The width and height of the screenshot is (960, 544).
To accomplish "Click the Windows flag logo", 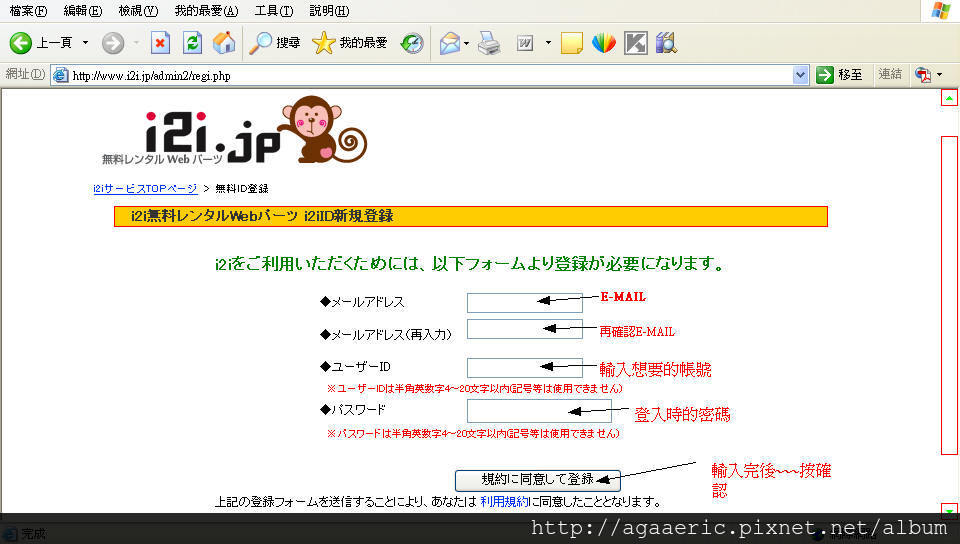I will pos(940,10).
